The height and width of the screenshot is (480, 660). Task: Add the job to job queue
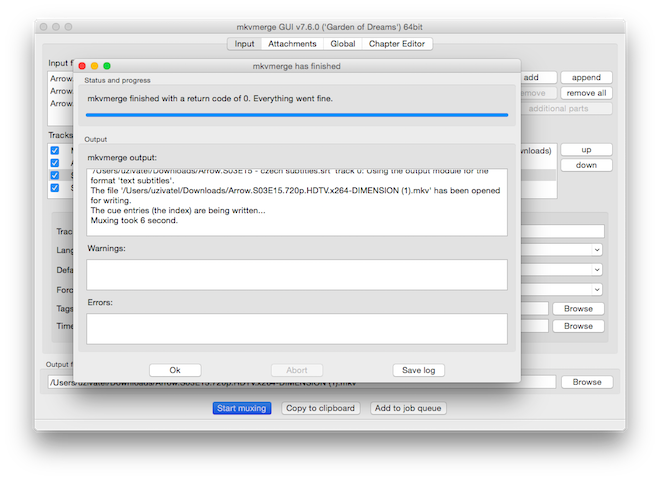coord(408,408)
